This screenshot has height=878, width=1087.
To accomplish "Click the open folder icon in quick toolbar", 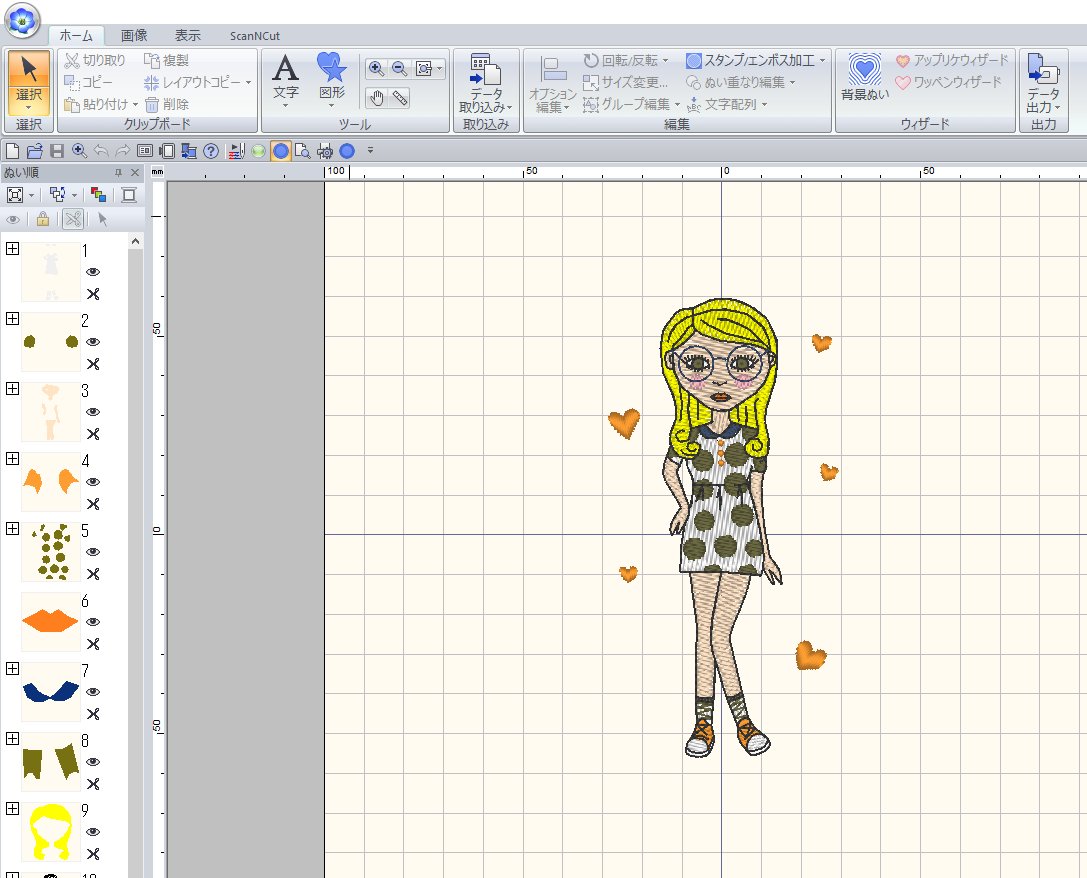I will pos(34,151).
